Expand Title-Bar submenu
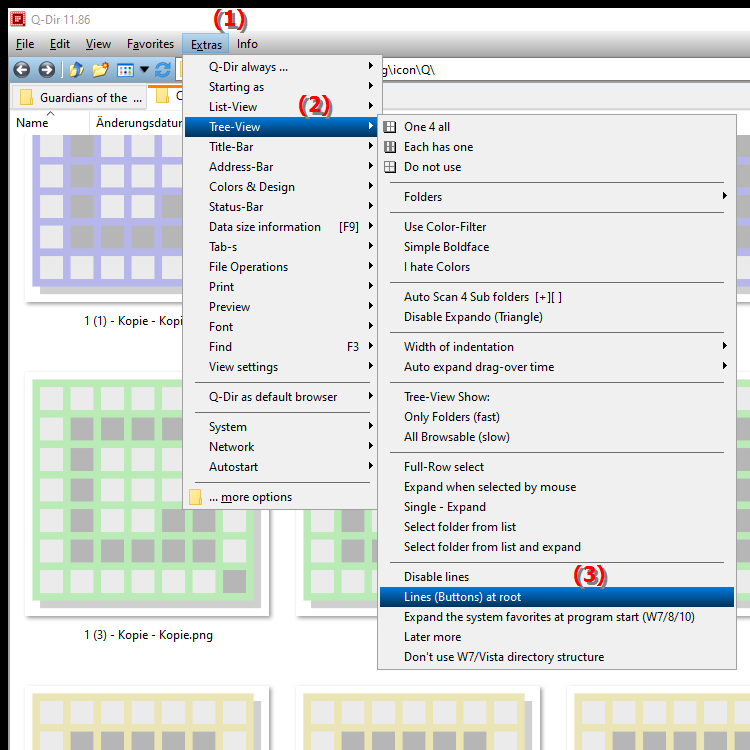This screenshot has height=750, width=750. tap(281, 147)
